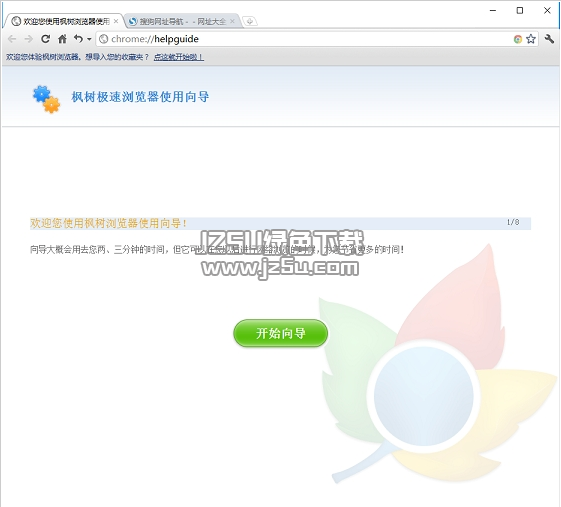Click the back navigation arrow

12,39
